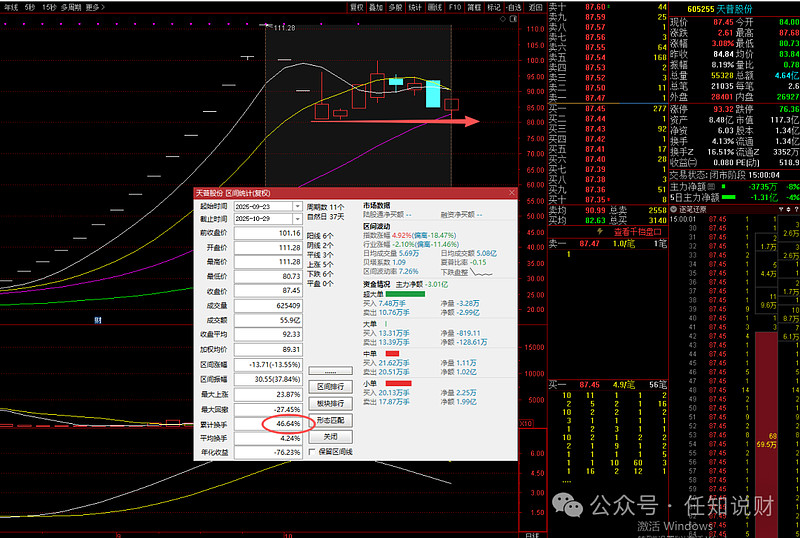This screenshot has width=800, height=538.
Task: Click the 111.28 high price label on chart
Action: 284,28
